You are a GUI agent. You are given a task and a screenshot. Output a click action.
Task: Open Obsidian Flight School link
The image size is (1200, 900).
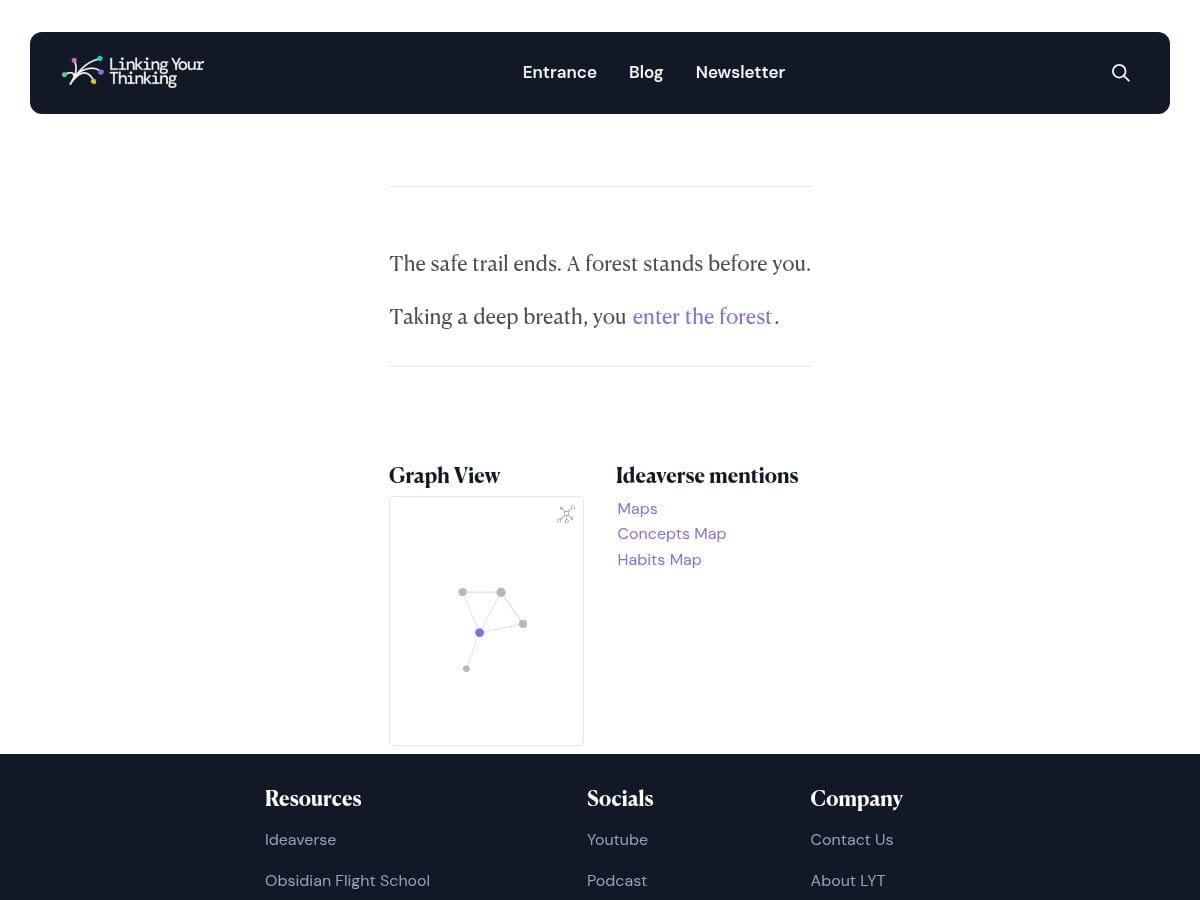pyautogui.click(x=347, y=881)
